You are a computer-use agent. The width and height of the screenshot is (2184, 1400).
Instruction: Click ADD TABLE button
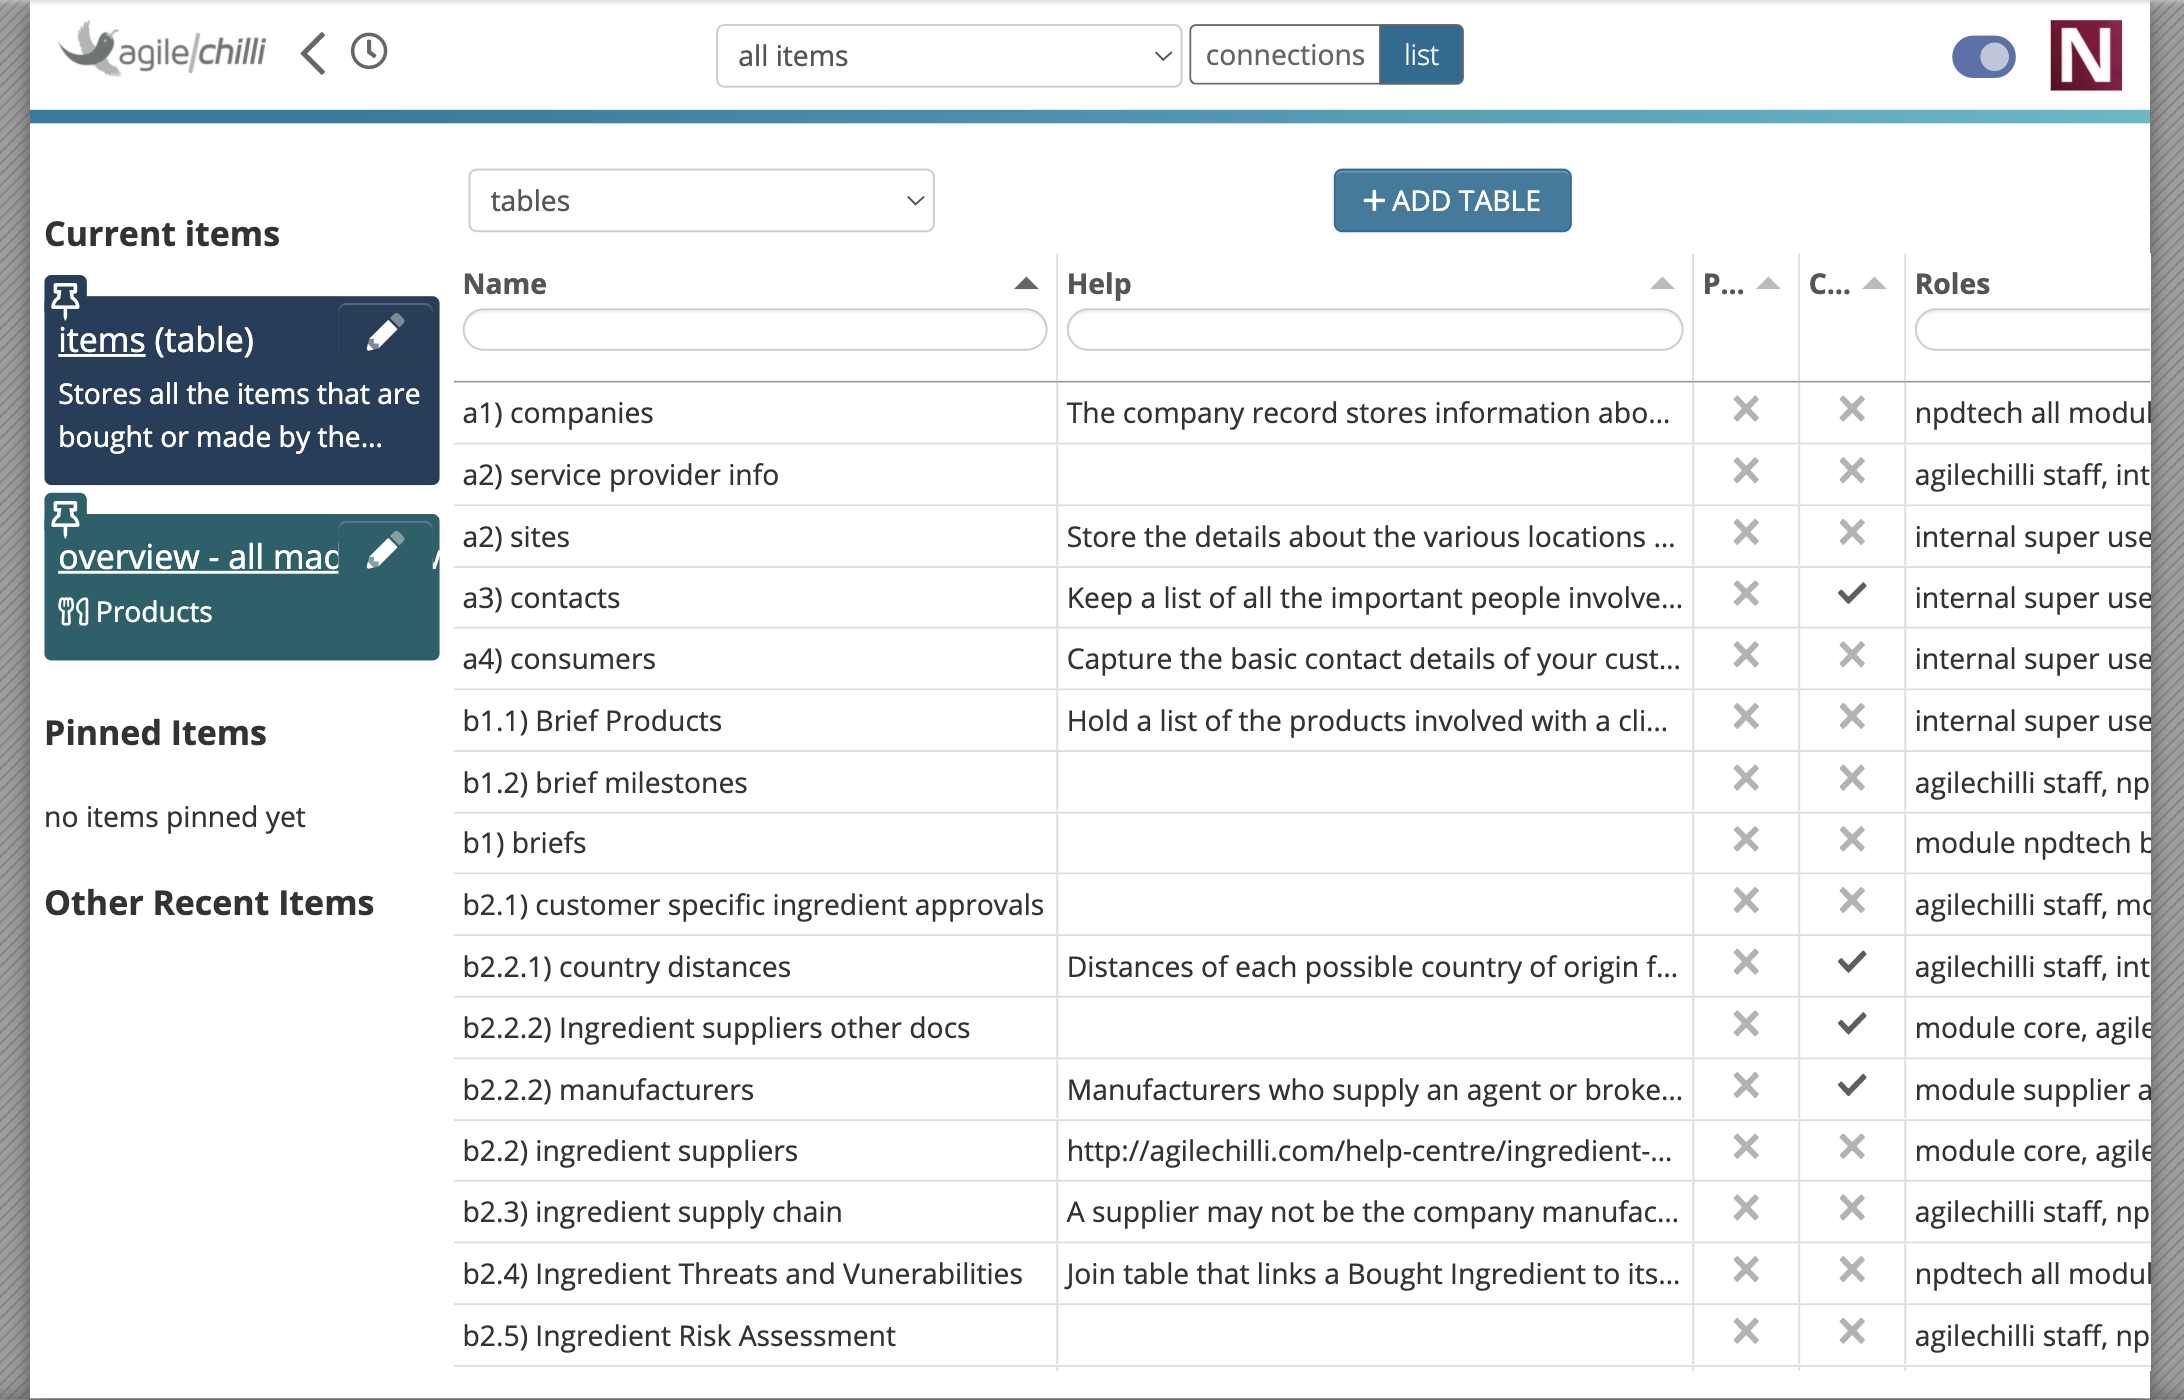point(1452,199)
